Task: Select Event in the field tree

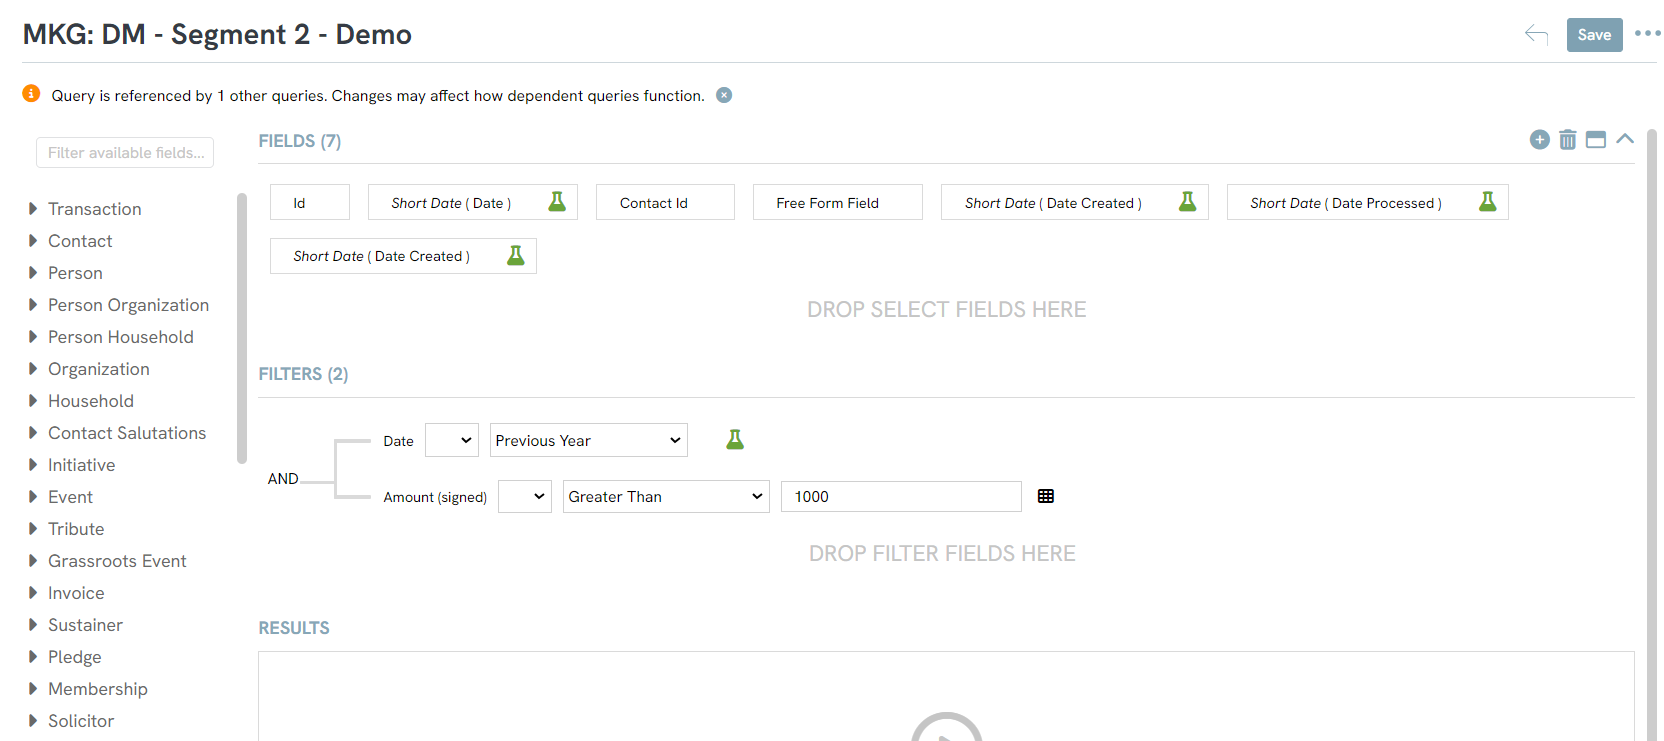Action: click(x=70, y=497)
